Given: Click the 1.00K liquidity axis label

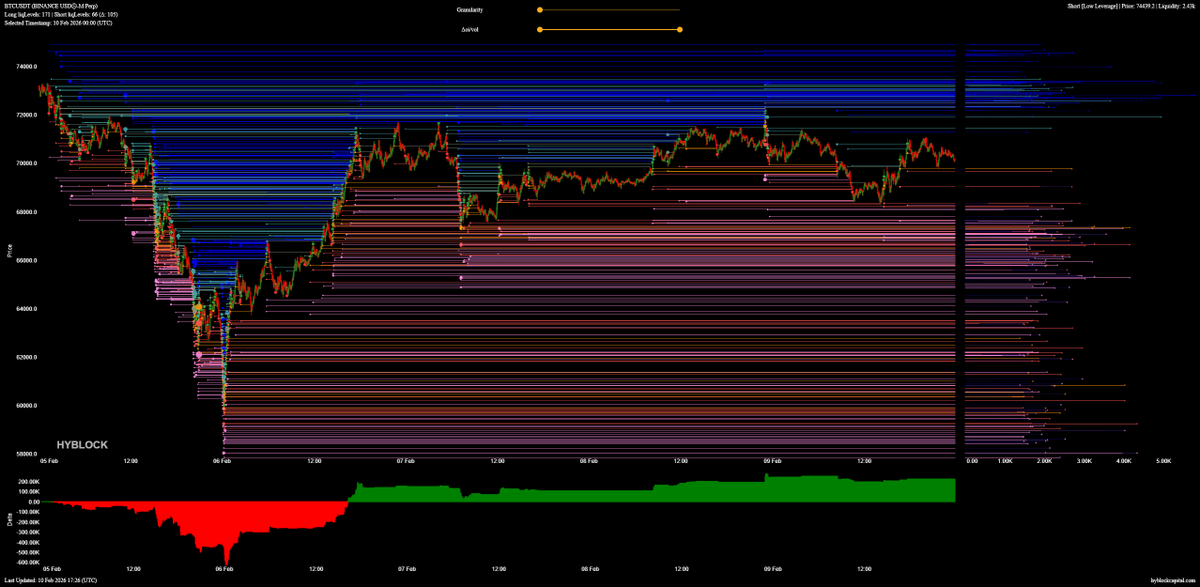Looking at the screenshot, I should pyautogui.click(x=1006, y=462).
